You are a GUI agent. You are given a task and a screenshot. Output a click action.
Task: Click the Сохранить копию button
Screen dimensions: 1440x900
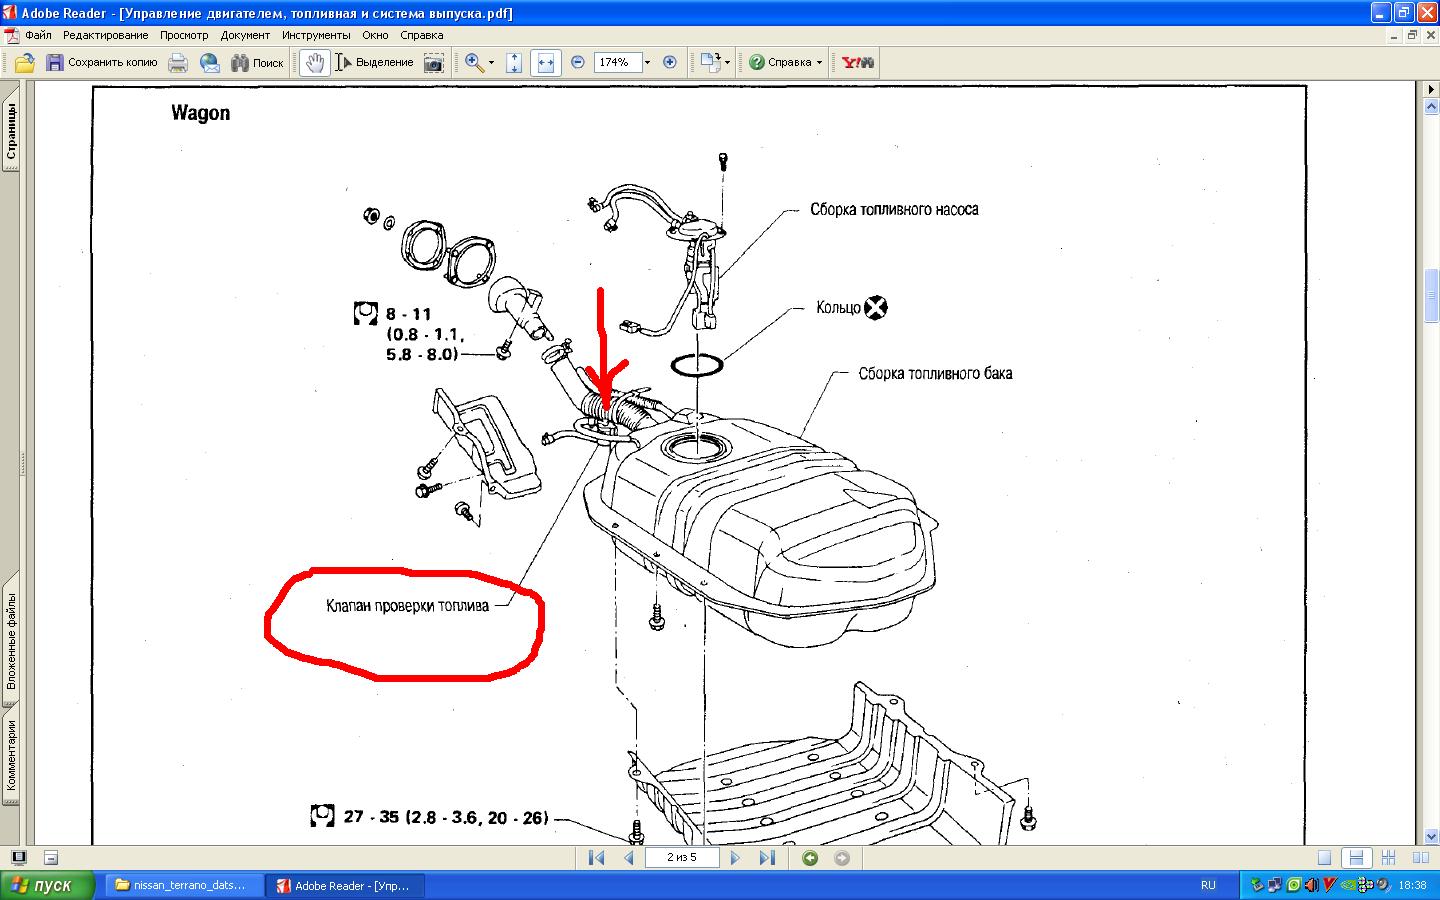[x=101, y=63]
